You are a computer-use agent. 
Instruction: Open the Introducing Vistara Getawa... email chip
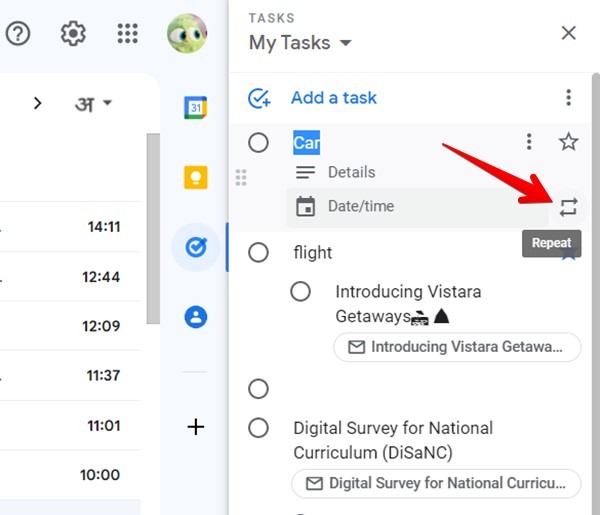(457, 347)
